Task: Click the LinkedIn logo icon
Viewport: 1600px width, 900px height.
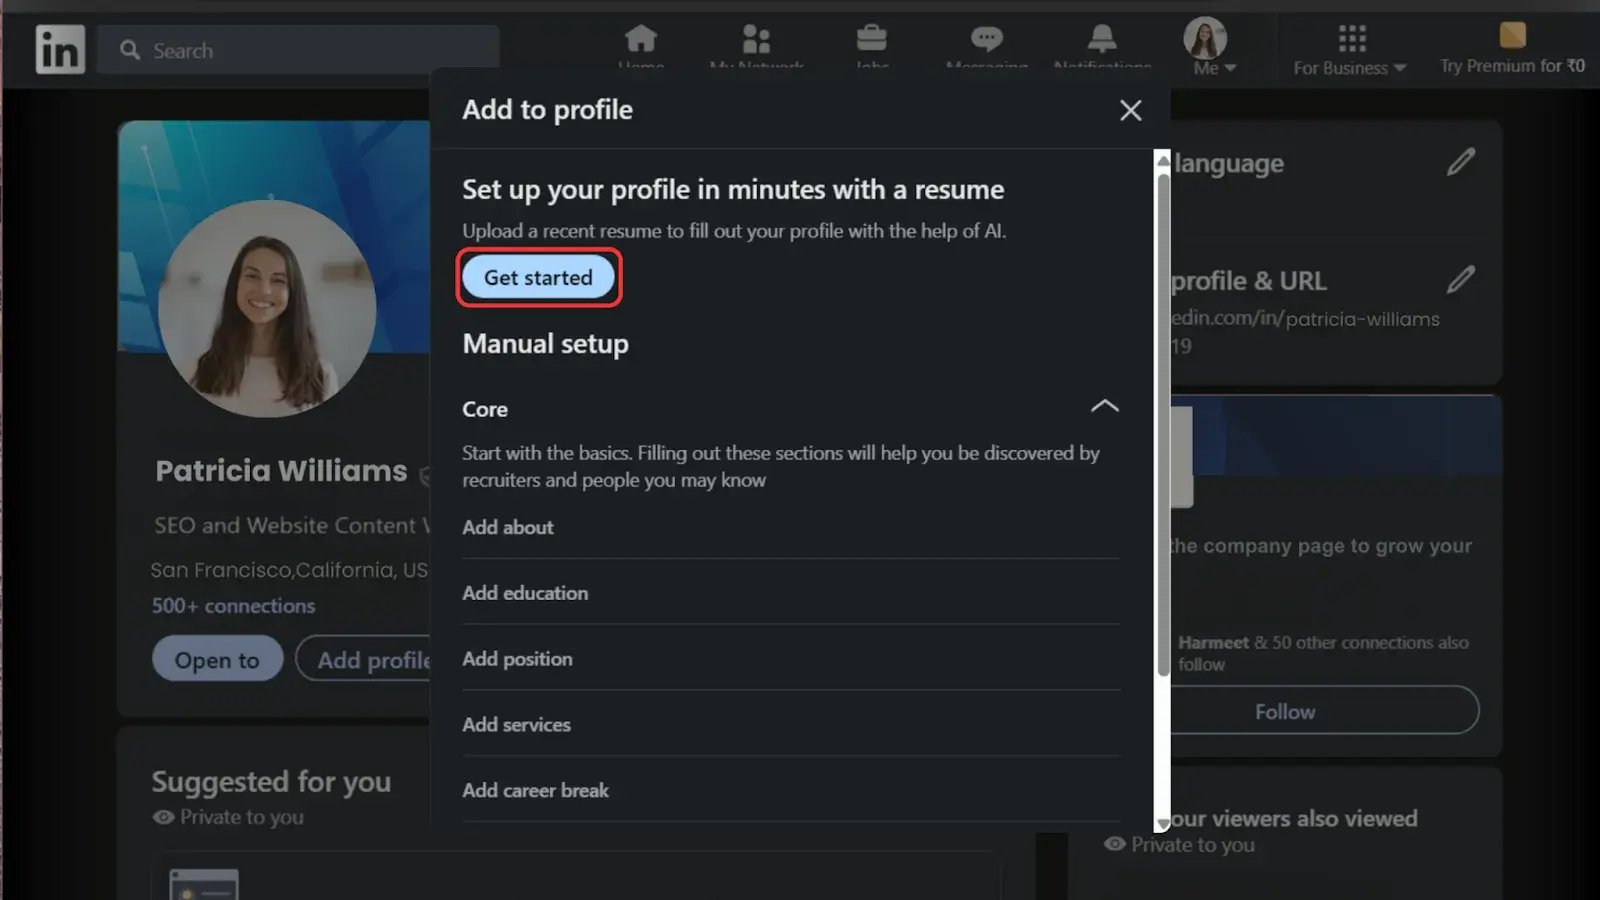Action: [60, 49]
